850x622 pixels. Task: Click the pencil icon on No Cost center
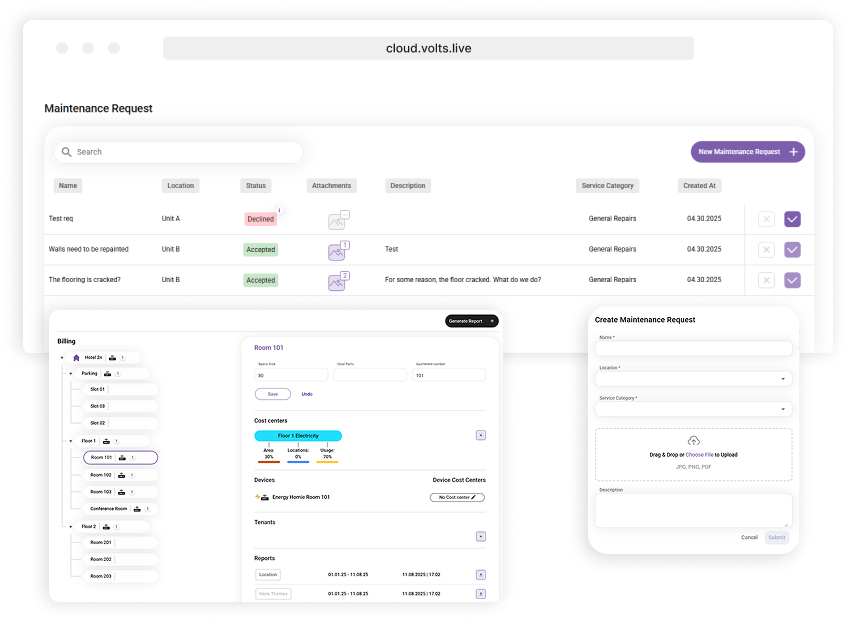tap(474, 497)
